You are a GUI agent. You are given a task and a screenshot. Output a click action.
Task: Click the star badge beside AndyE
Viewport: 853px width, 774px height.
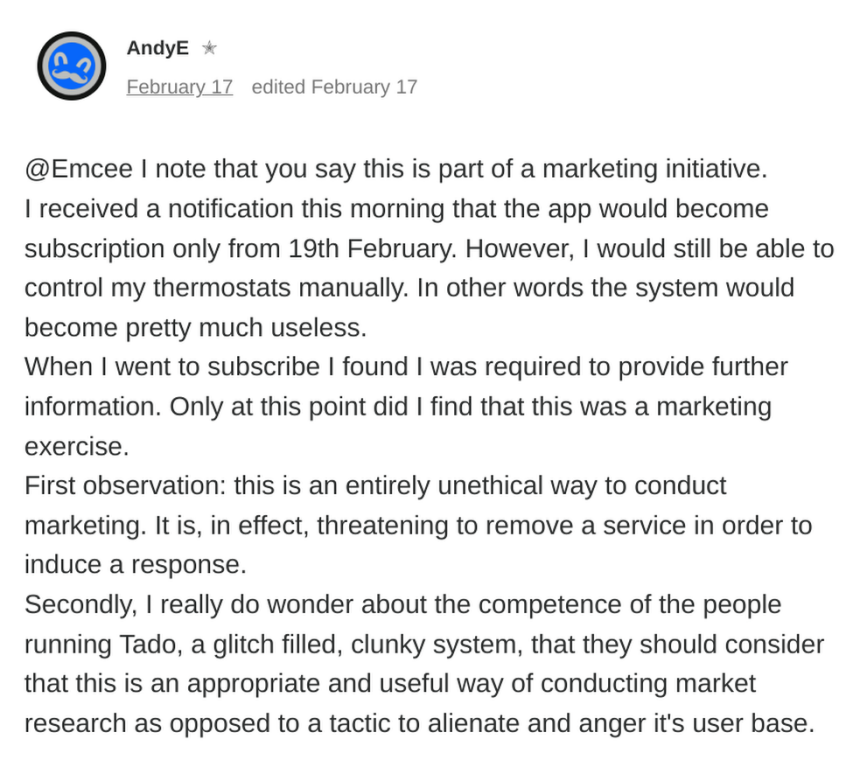pyautogui.click(x=209, y=48)
